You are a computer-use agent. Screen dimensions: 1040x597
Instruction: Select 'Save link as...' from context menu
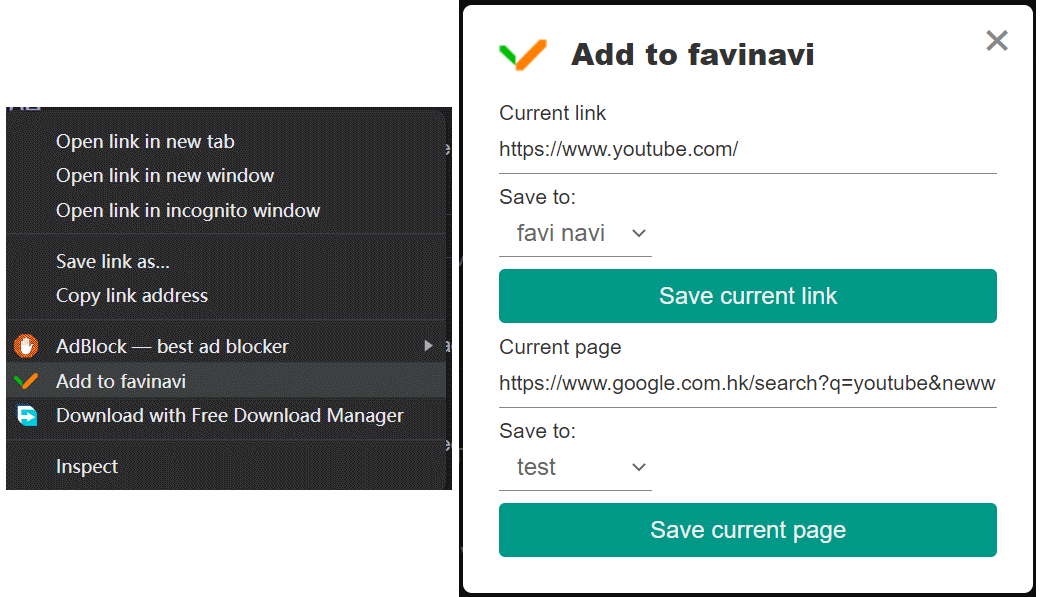click(112, 261)
